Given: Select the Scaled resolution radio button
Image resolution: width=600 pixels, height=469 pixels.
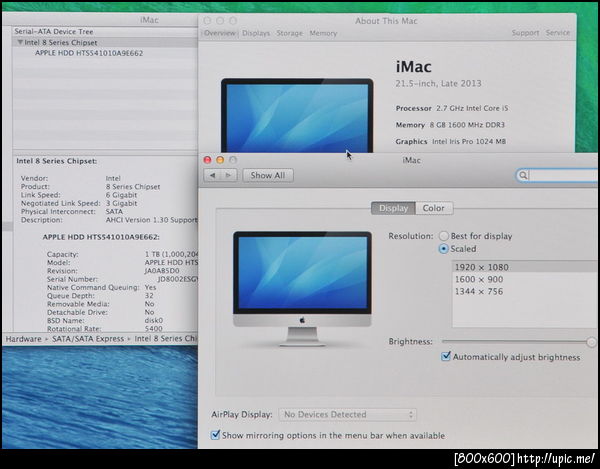Looking at the screenshot, I should tap(443, 249).
